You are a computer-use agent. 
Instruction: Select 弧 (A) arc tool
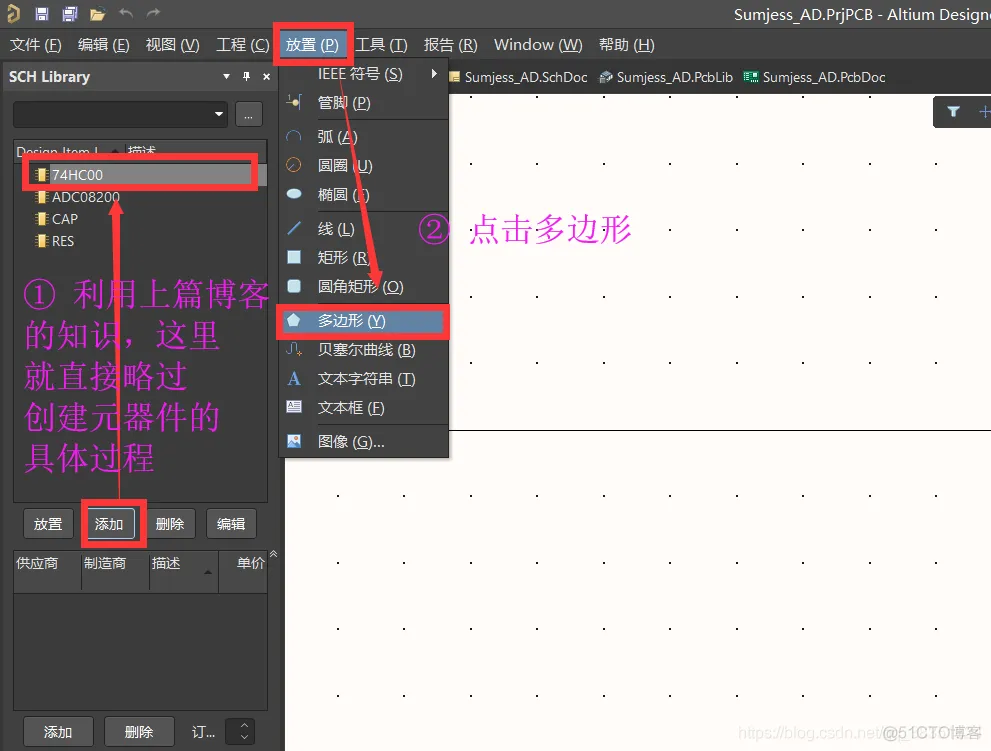tap(363, 137)
